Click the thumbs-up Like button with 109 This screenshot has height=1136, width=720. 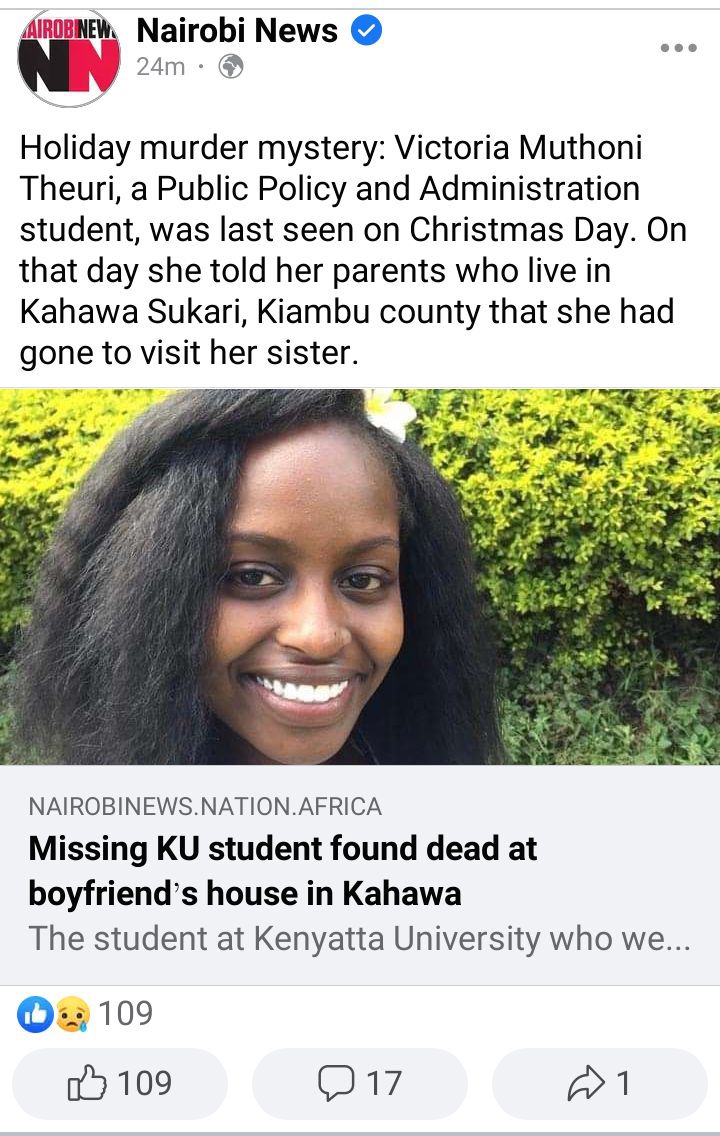[120, 1083]
